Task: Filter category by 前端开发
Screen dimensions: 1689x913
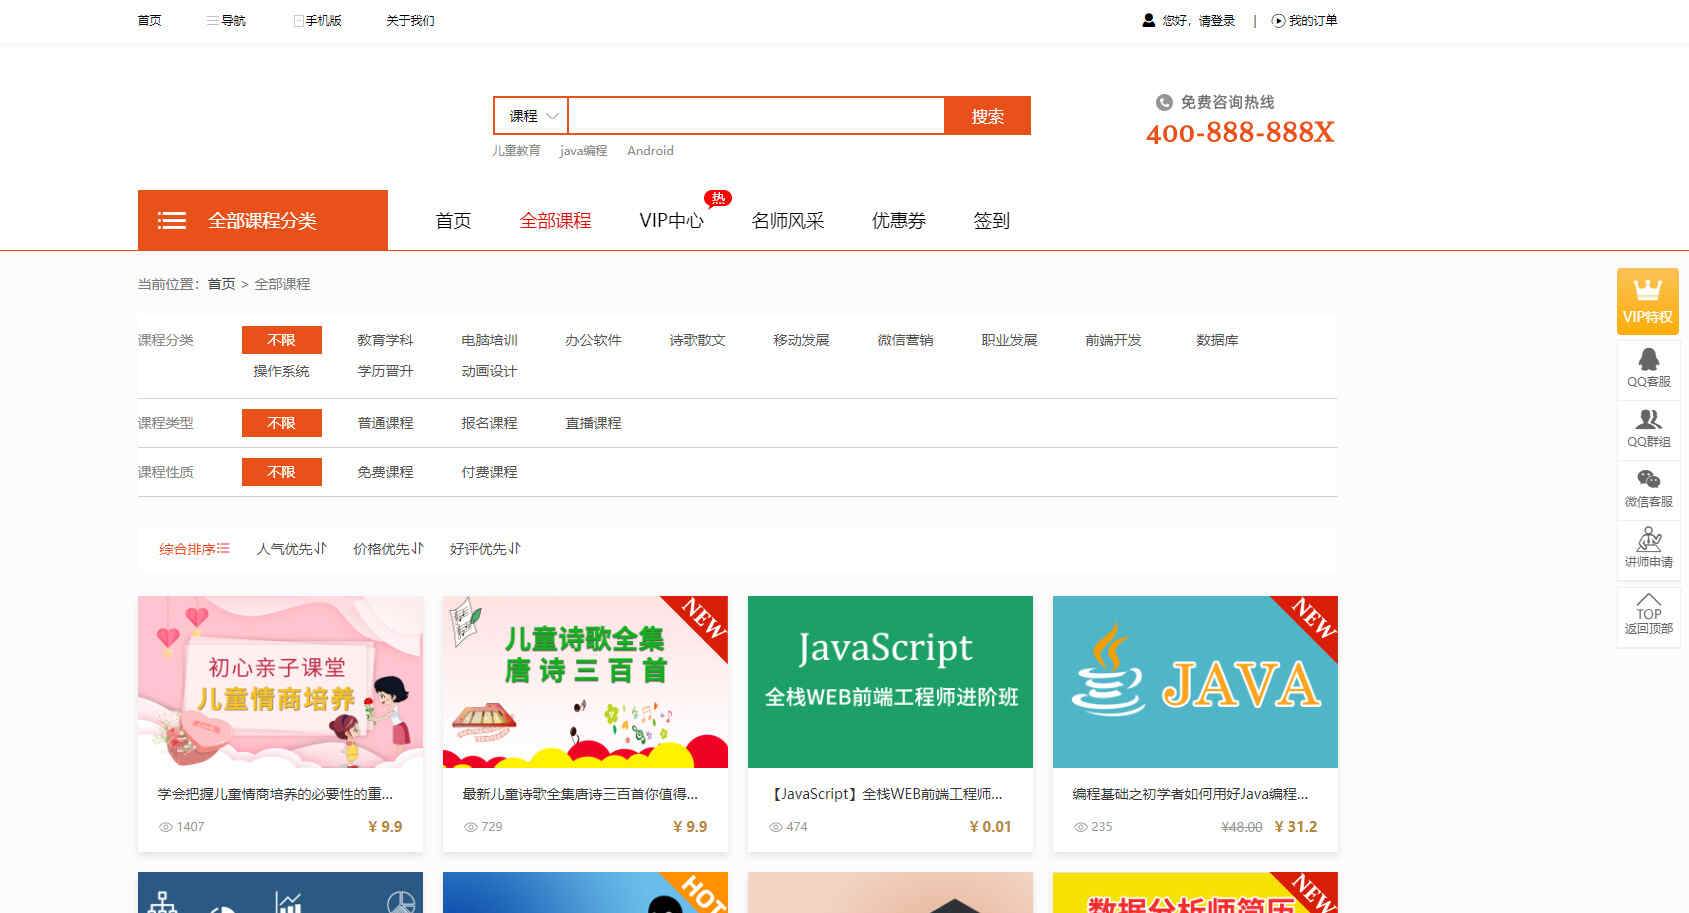Action: pos(1113,340)
